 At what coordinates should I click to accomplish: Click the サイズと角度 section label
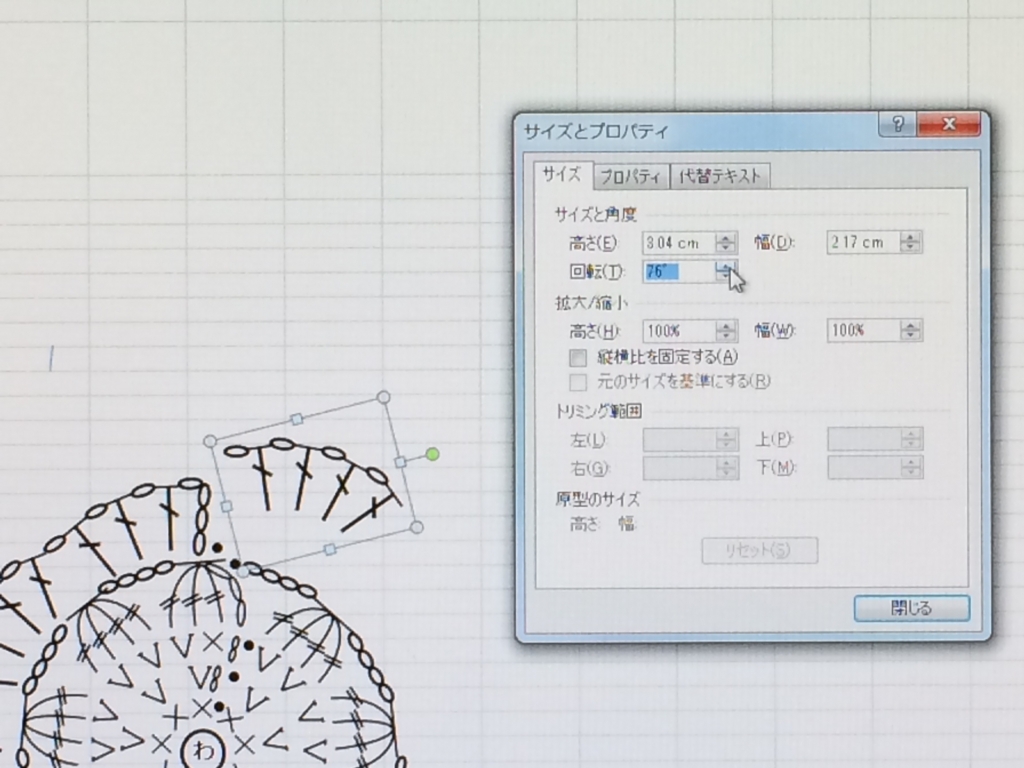click(596, 214)
